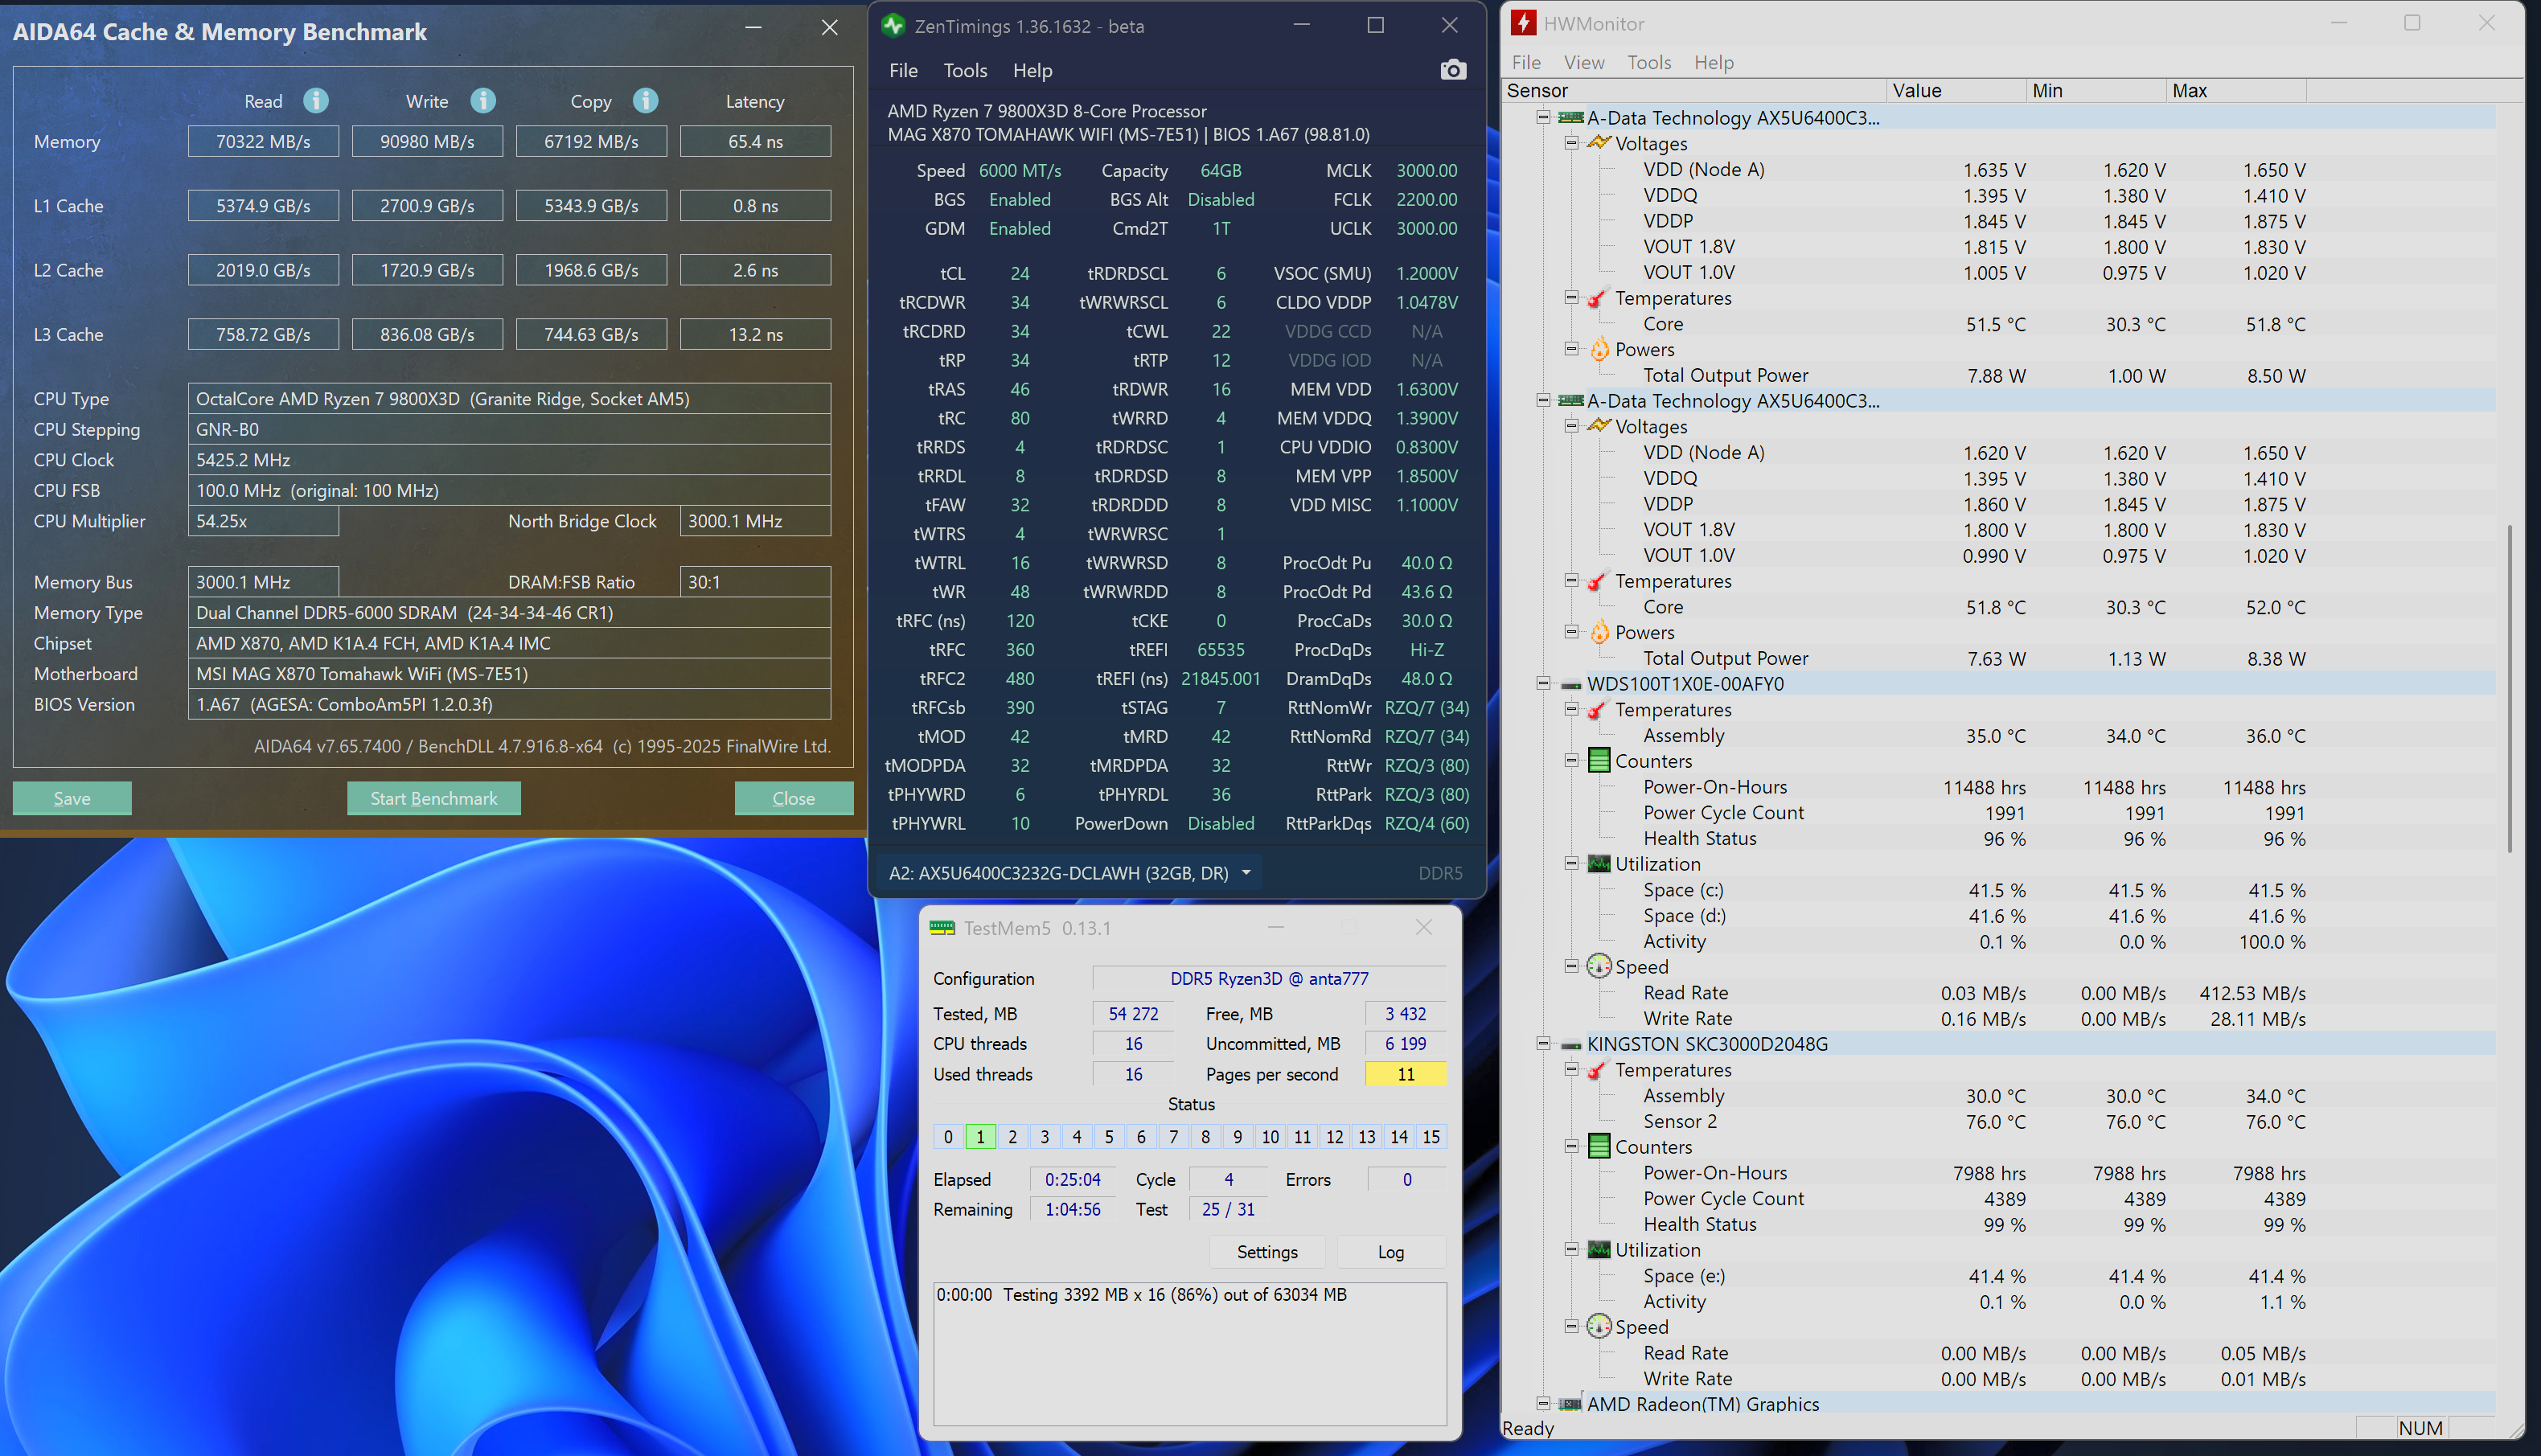Click the Read info icon in AIDA64
2541x1456 pixels.
coord(316,101)
